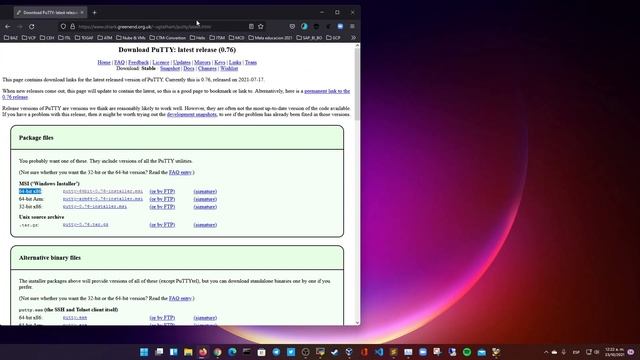Open Microsoft Edge from the taskbar
The height and width of the screenshot is (360, 640).
point(232,352)
